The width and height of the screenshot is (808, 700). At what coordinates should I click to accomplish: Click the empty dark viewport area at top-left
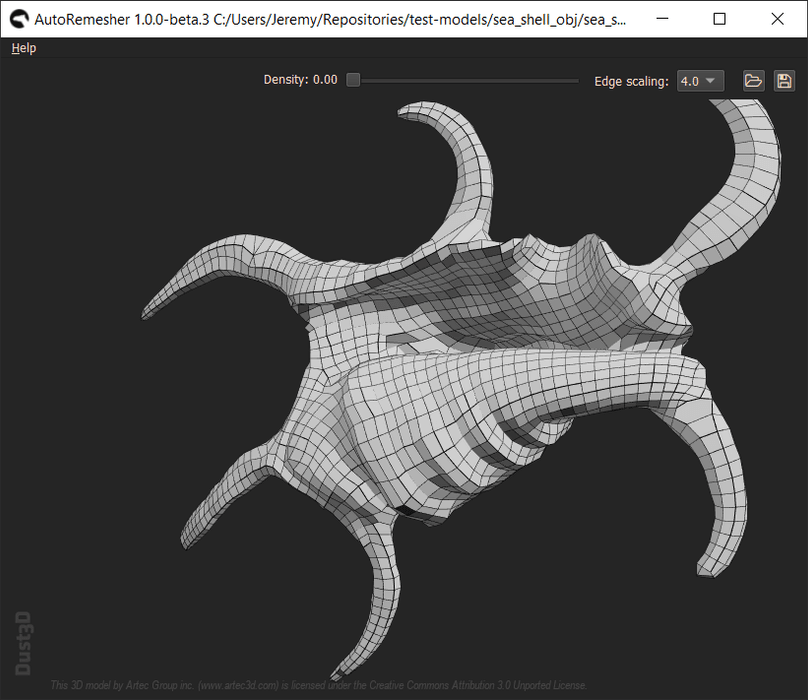(100, 150)
